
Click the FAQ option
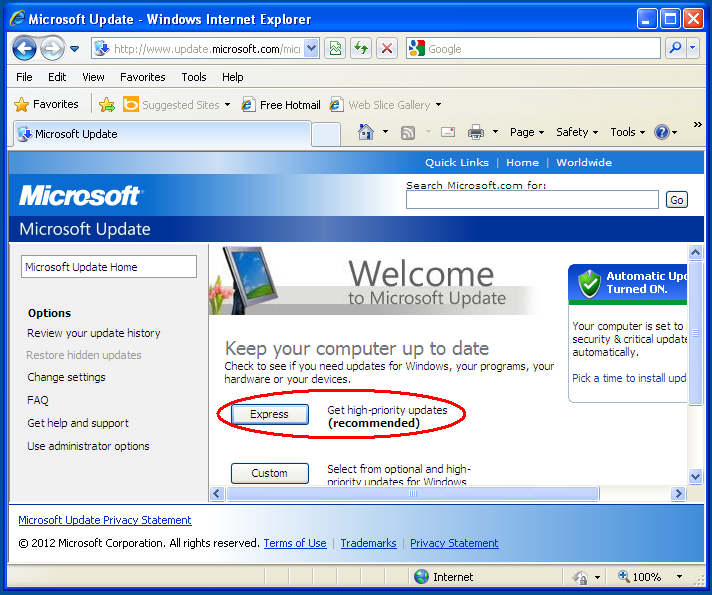(38, 400)
